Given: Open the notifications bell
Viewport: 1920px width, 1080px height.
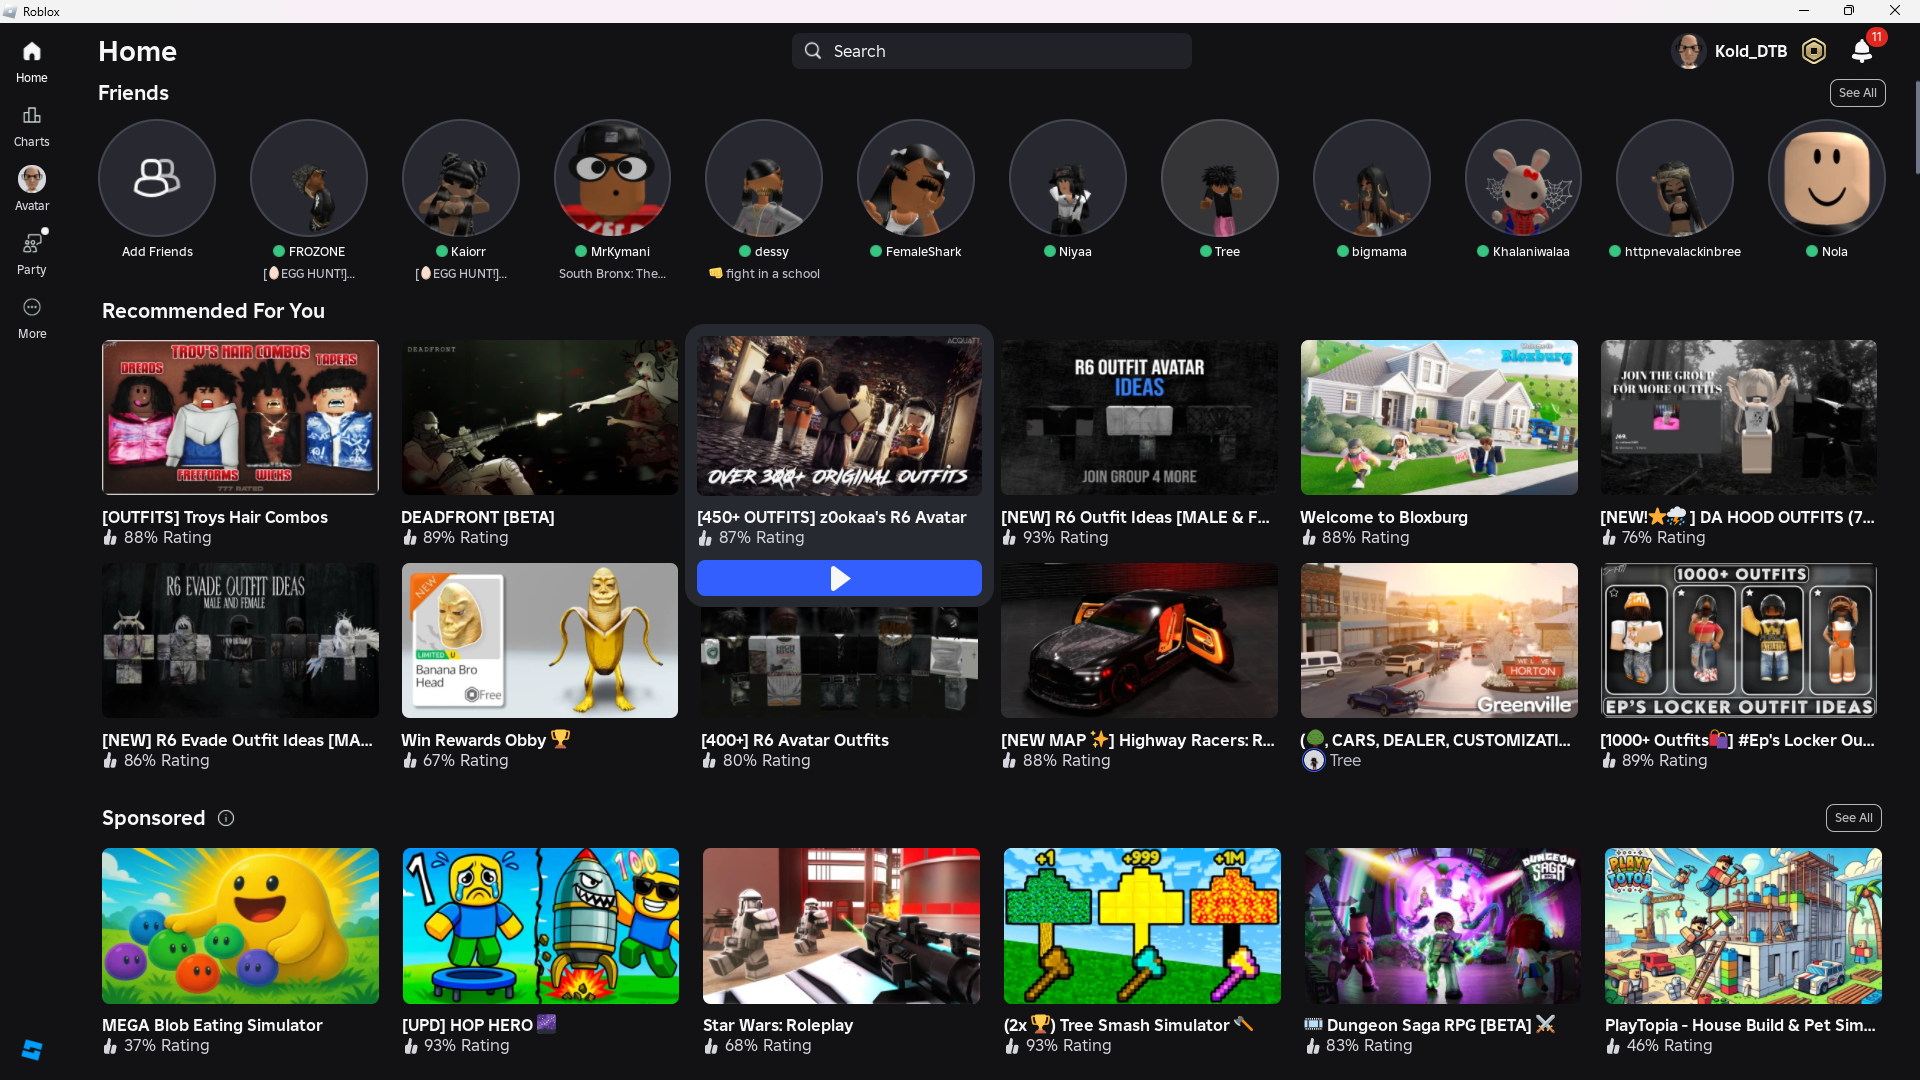Looking at the screenshot, I should (1862, 51).
